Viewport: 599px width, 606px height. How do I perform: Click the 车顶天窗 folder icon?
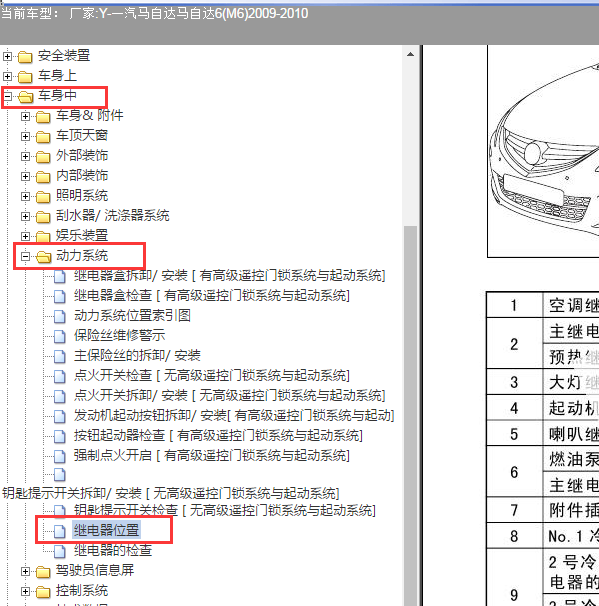point(43,137)
